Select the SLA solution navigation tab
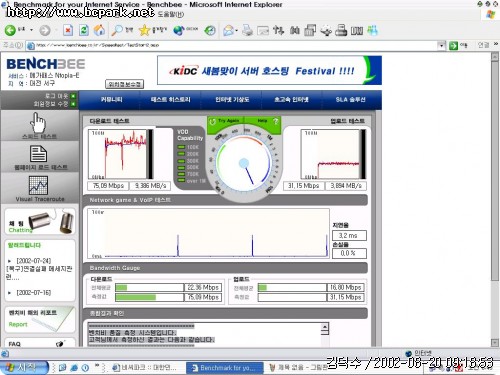Viewport: 500px width, 375px height. 350,100
